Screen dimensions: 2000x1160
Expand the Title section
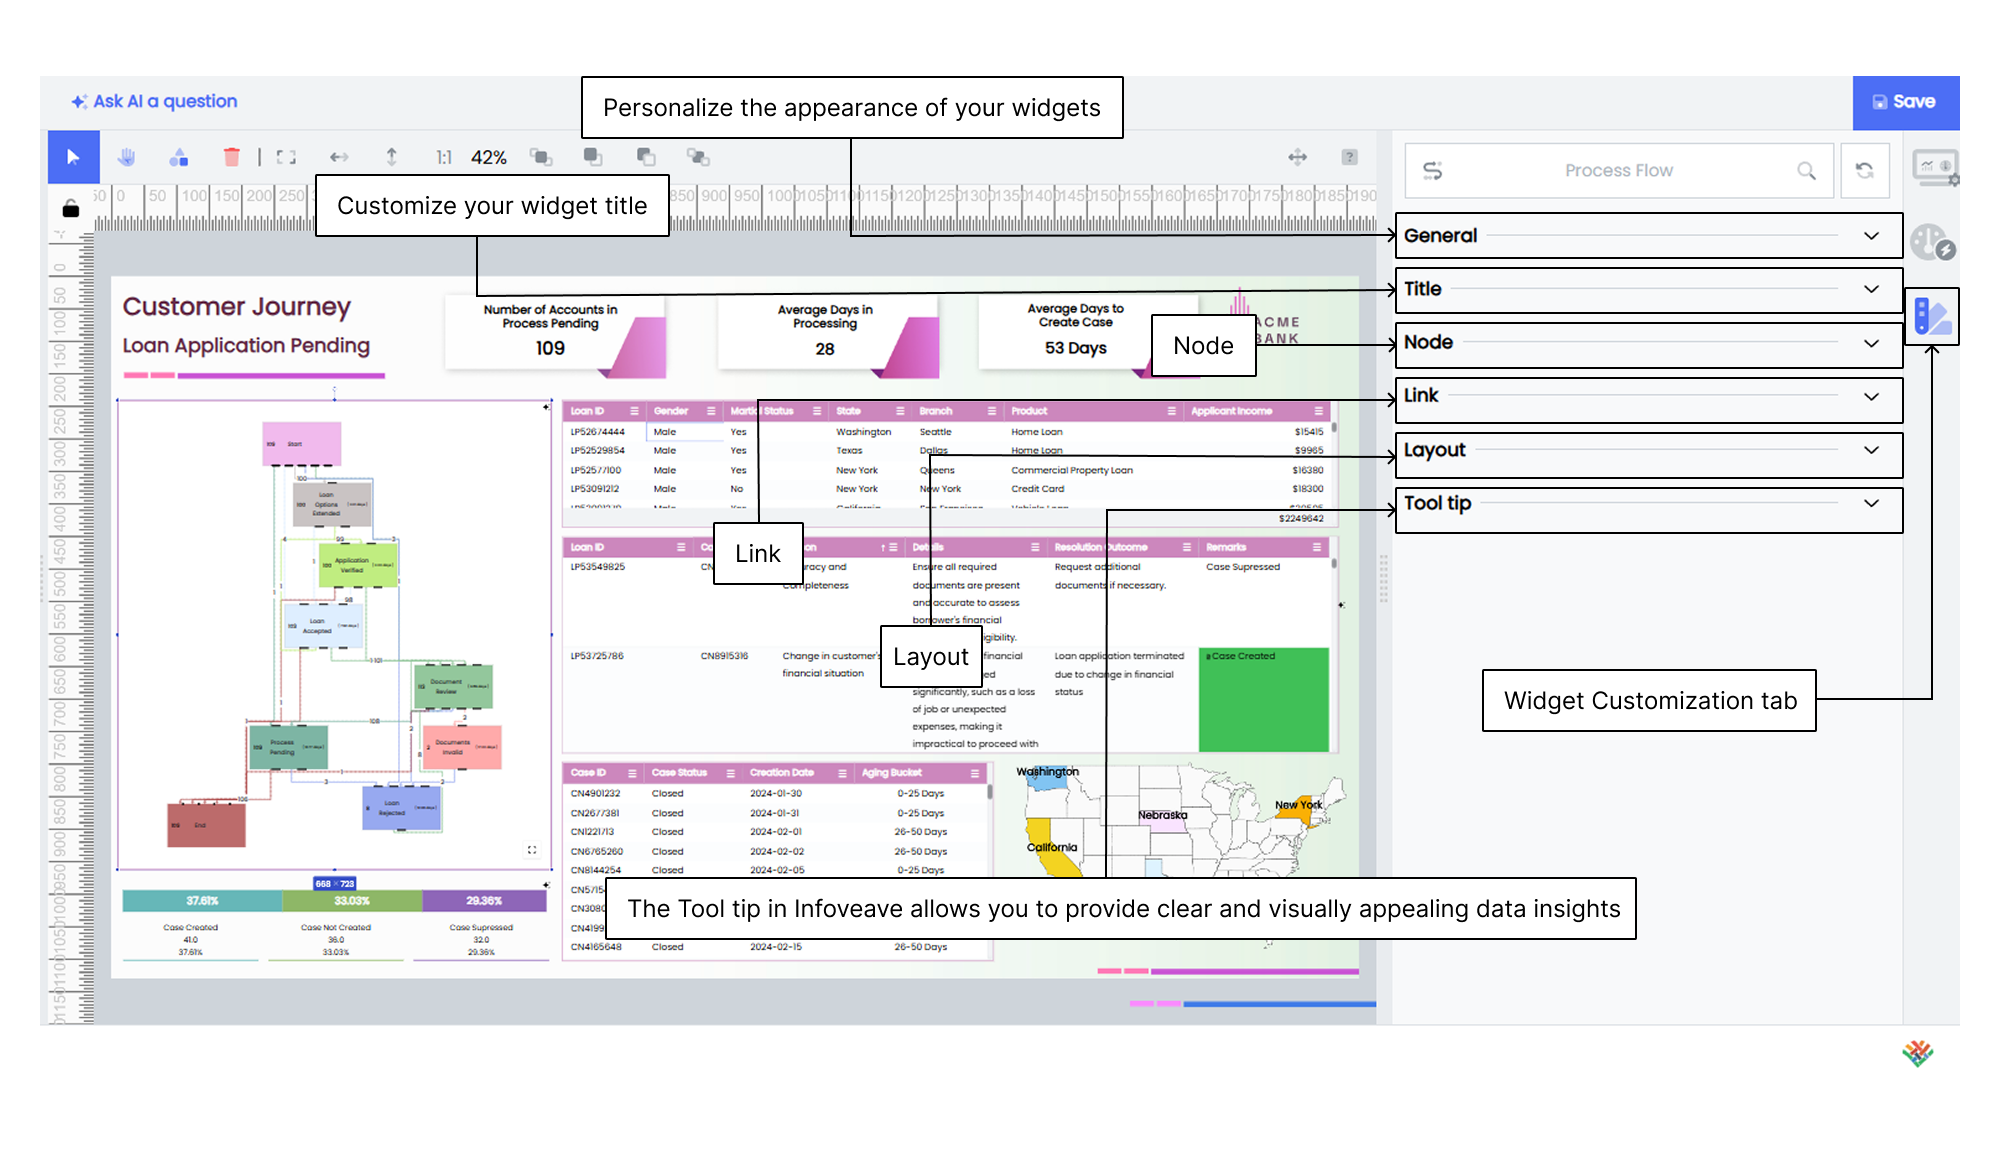coord(1648,289)
